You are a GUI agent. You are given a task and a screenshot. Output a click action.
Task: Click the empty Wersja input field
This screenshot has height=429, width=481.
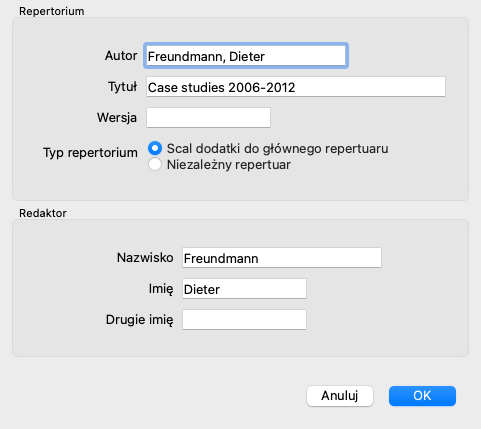pyautogui.click(x=208, y=117)
